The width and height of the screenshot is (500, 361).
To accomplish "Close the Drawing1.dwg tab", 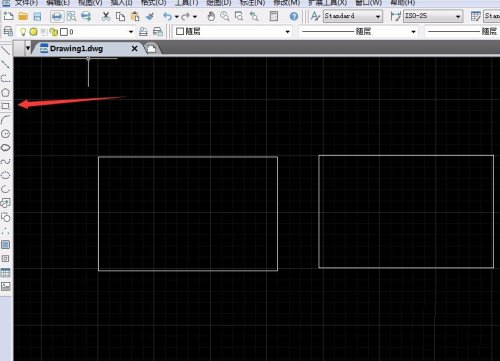I will pos(134,49).
